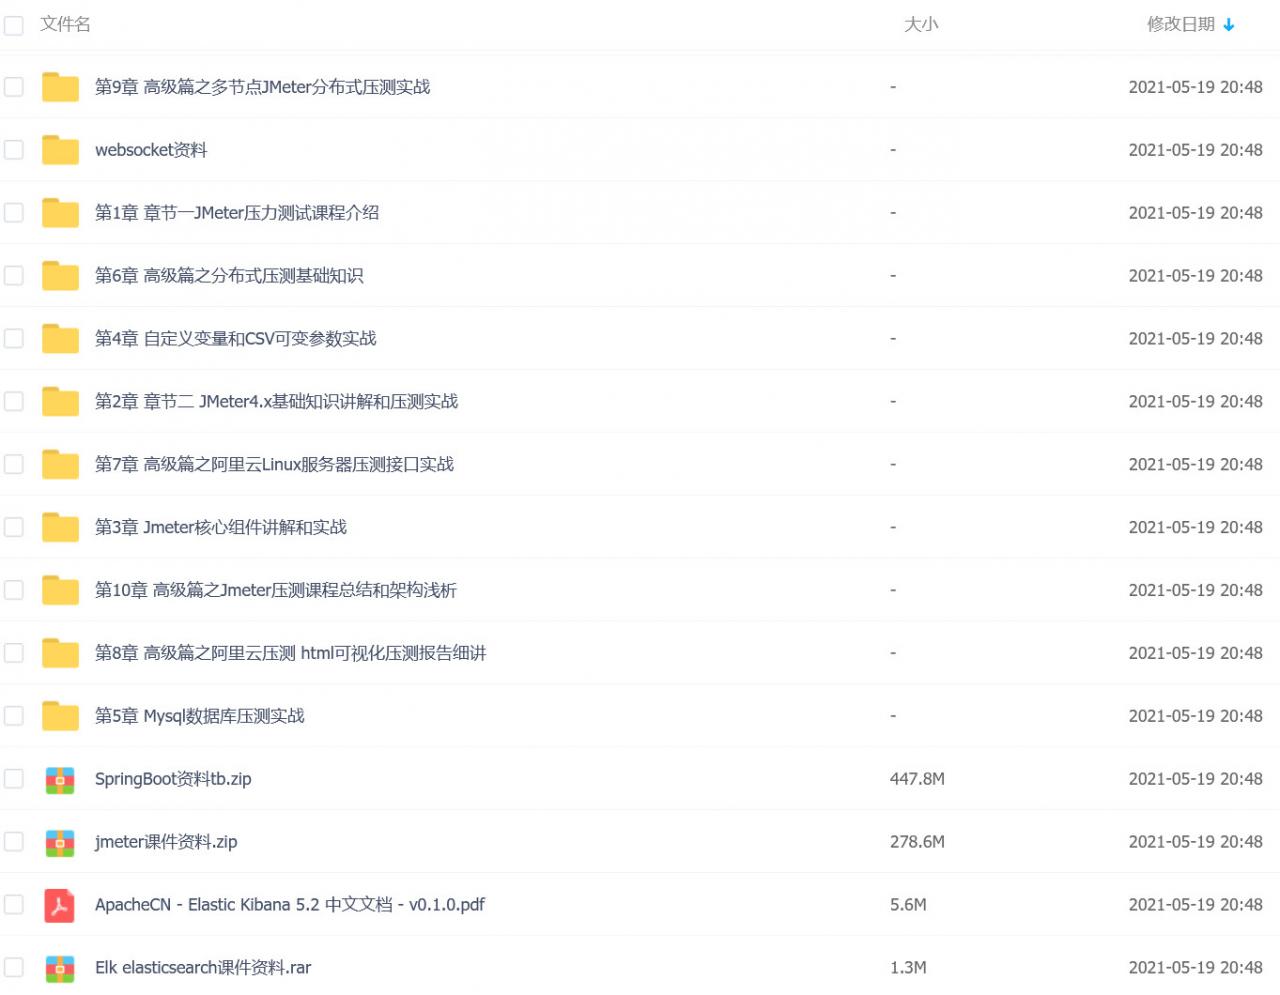This screenshot has width=1280, height=995.
Task: Click the 5.6M size value
Action: tap(908, 905)
